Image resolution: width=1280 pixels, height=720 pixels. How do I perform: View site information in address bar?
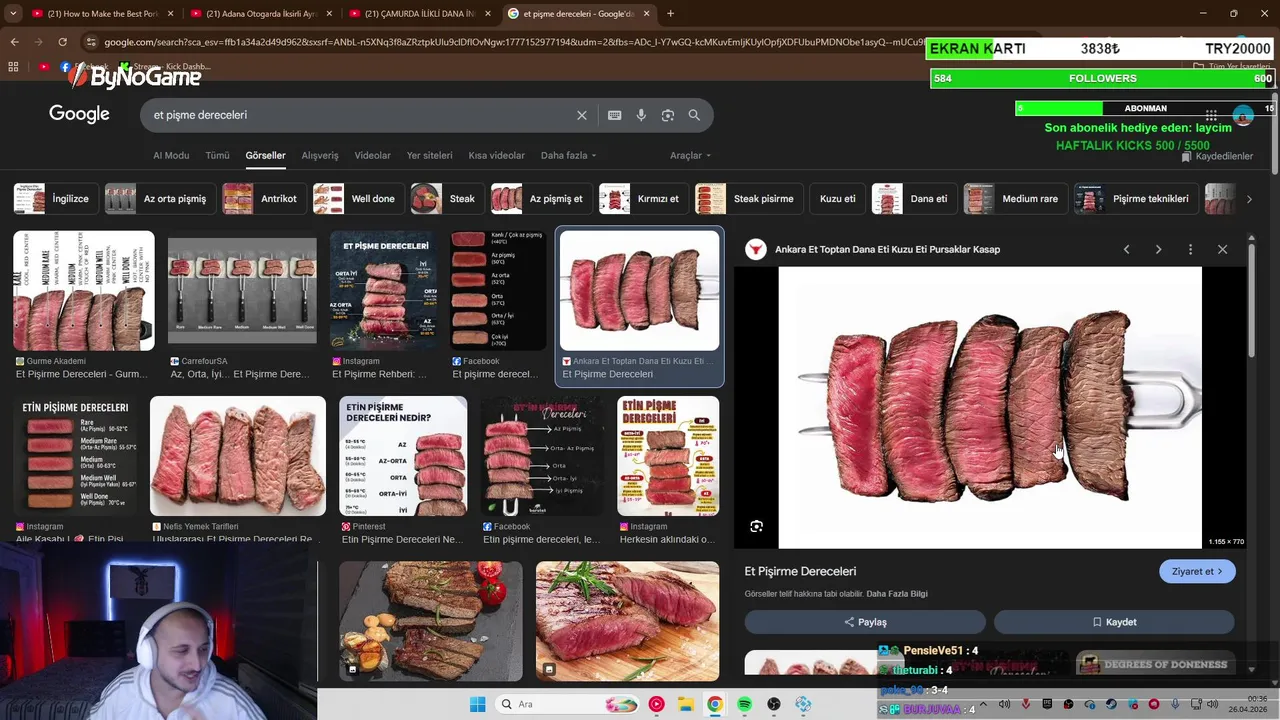91,42
